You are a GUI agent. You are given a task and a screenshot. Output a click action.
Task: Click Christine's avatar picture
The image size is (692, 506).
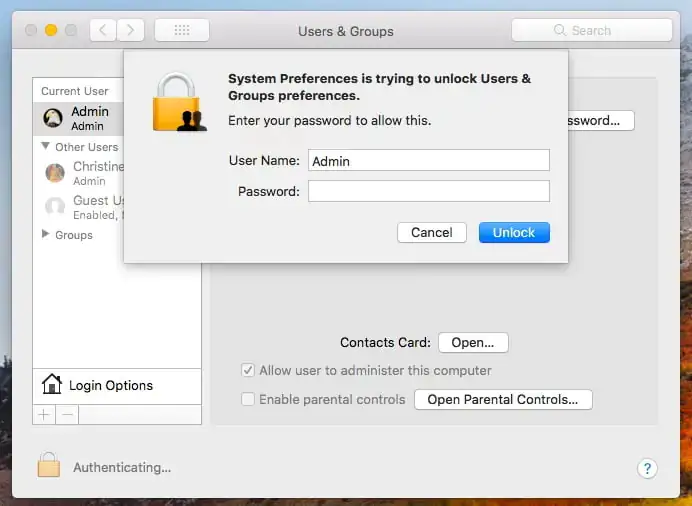[55, 172]
